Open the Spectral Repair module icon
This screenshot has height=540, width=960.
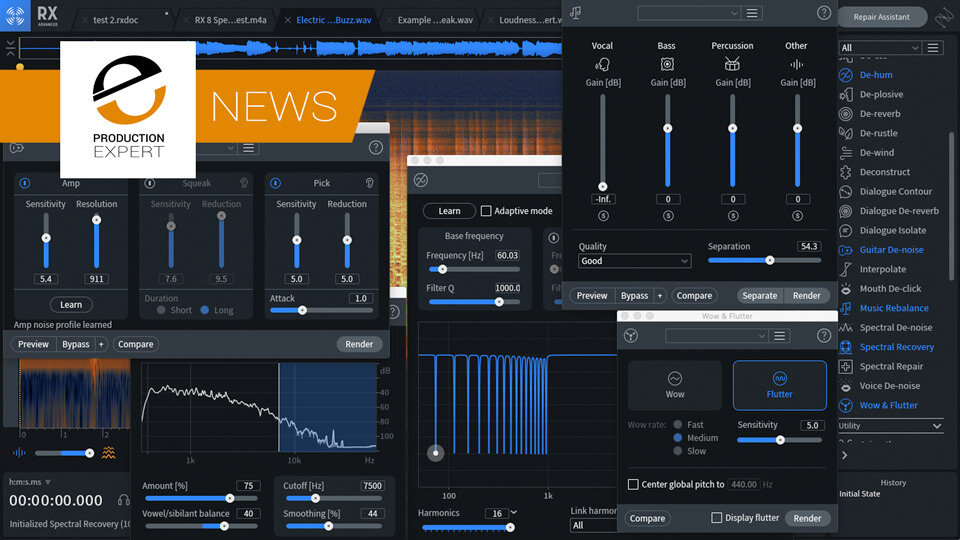pos(846,367)
